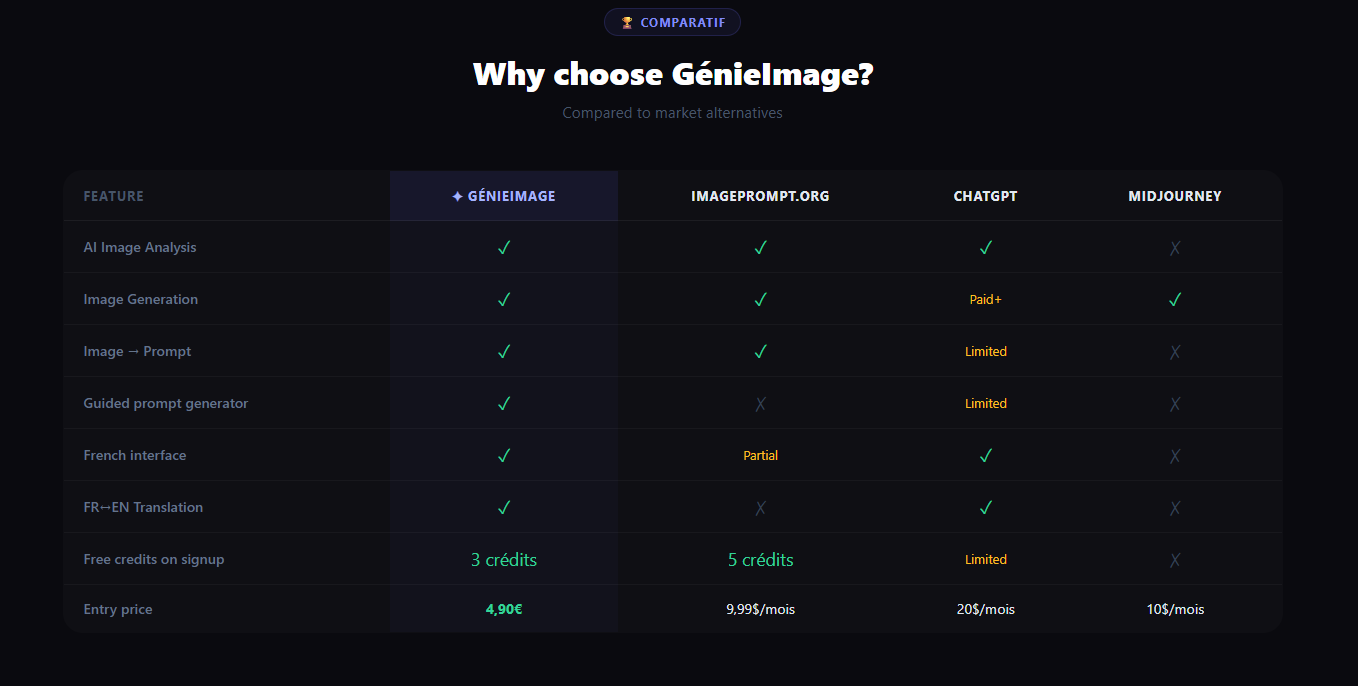Click the X mark for Midjourney's AI Image Analysis

(1175, 247)
